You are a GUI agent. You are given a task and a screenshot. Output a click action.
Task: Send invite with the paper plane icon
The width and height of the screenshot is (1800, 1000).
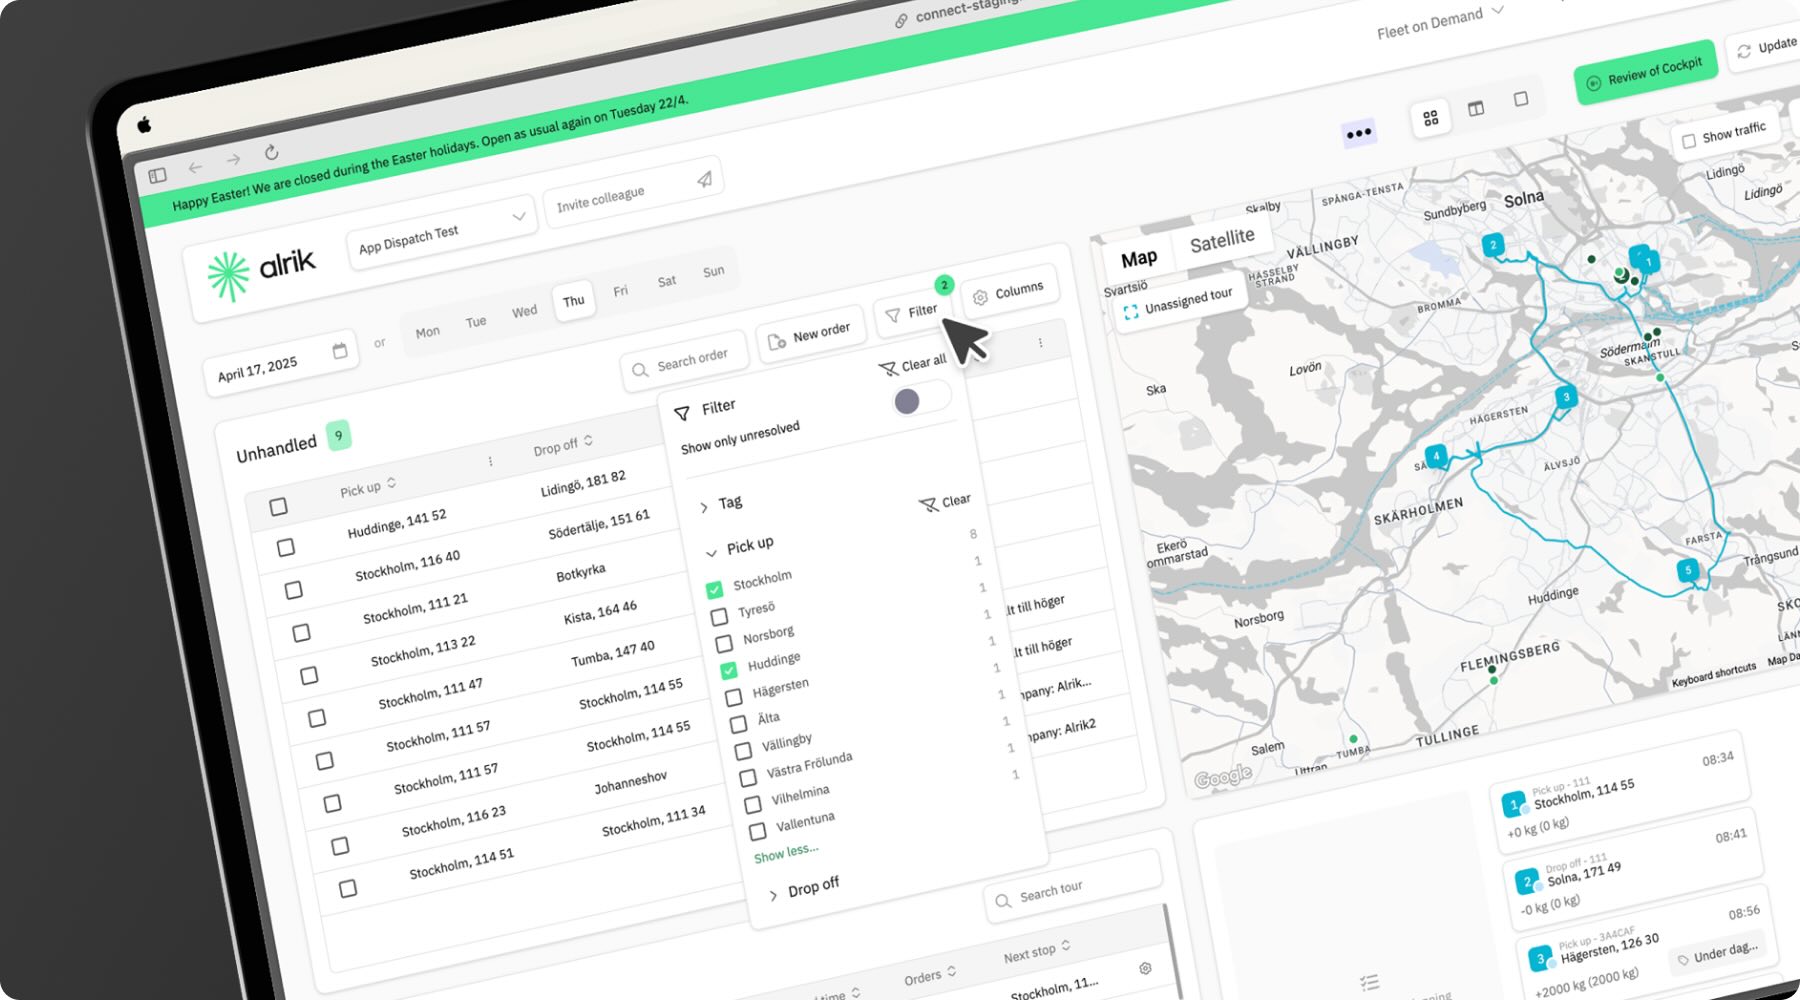pos(705,178)
